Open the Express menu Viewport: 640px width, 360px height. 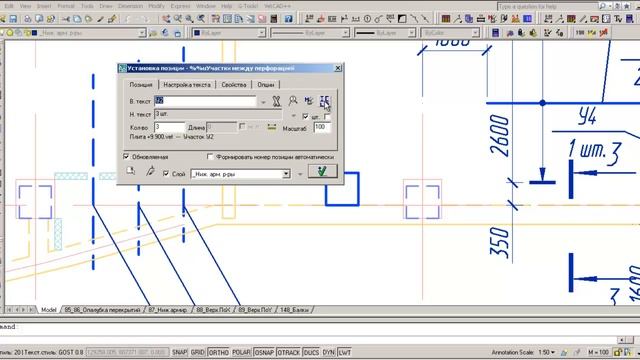[180, 6]
